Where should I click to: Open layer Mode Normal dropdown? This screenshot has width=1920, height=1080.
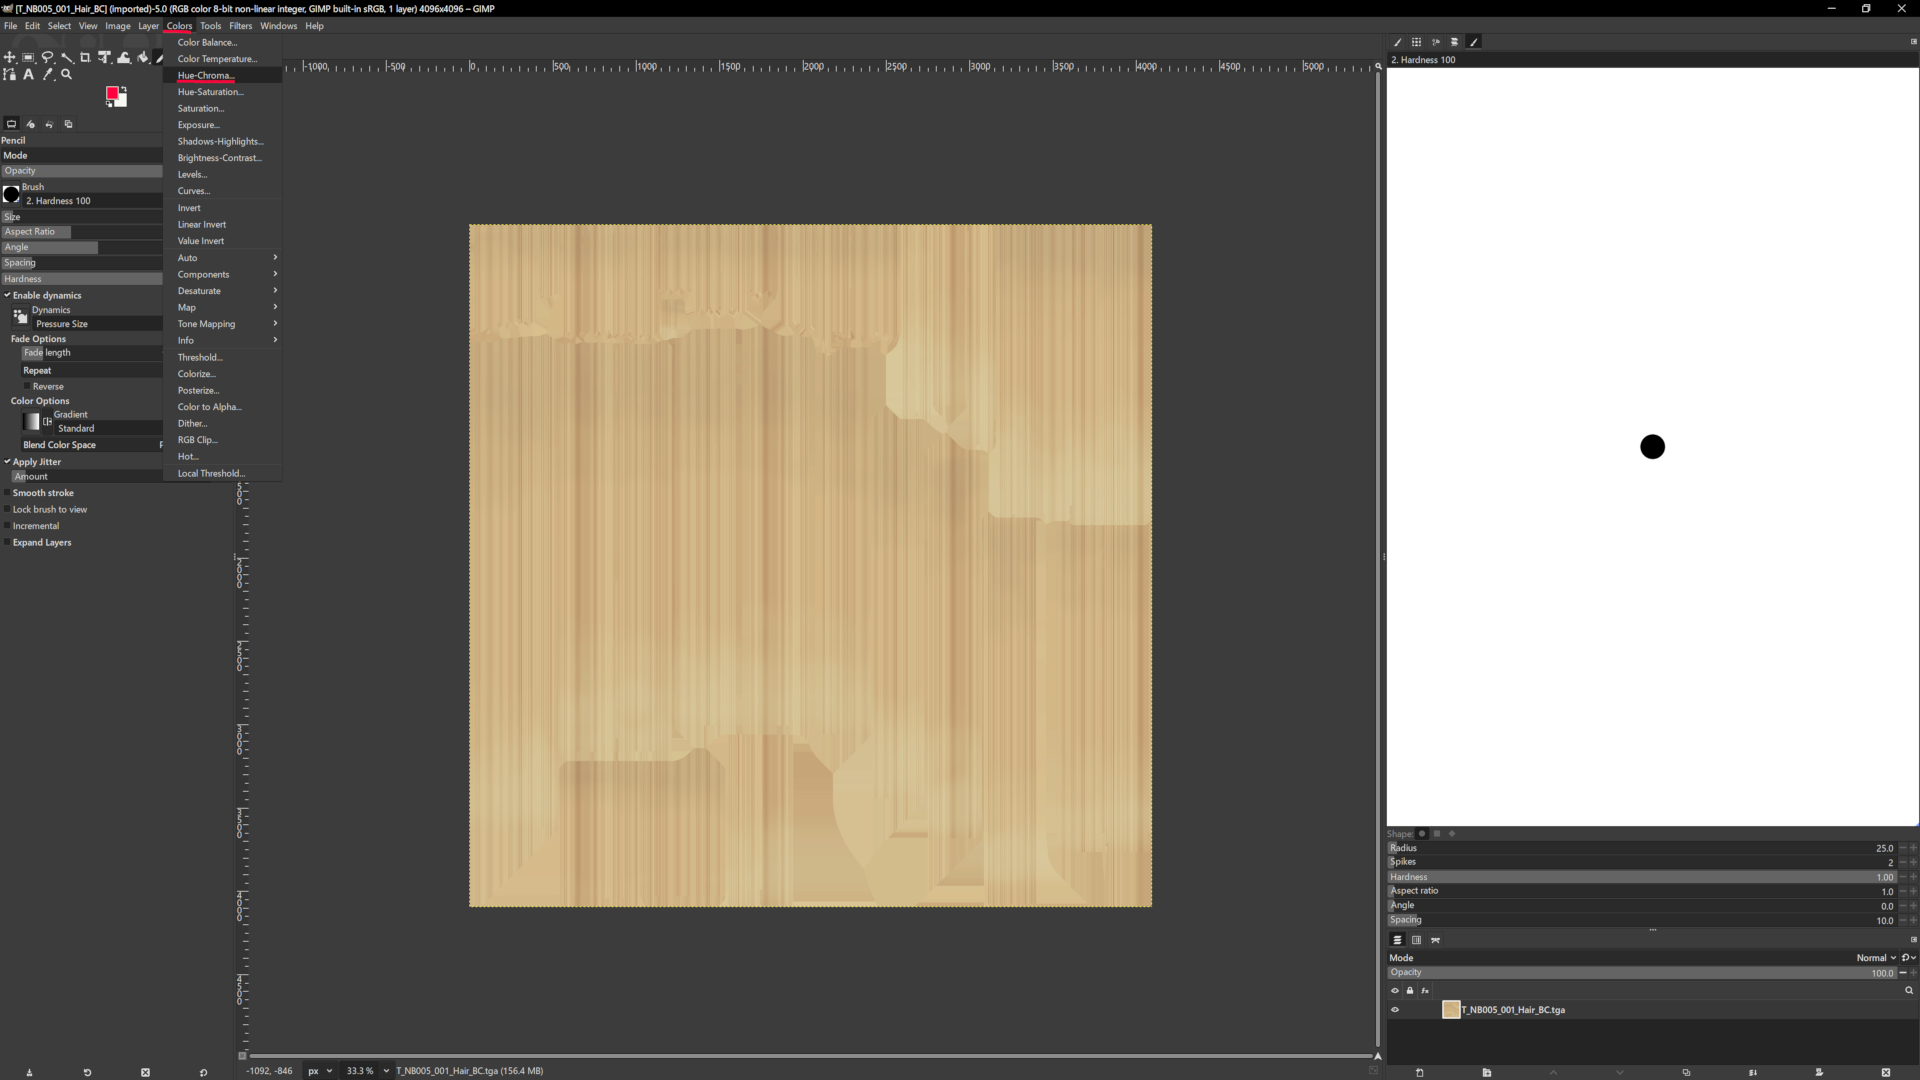(1876, 958)
